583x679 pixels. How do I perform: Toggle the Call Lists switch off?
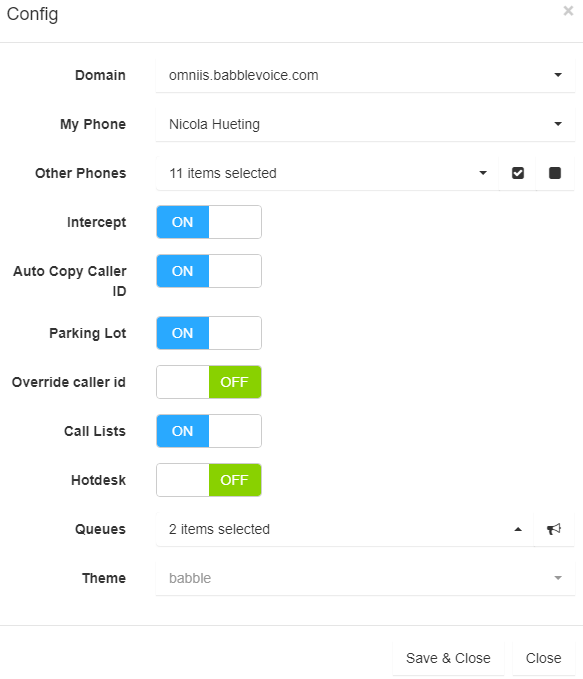pyautogui.click(x=209, y=431)
